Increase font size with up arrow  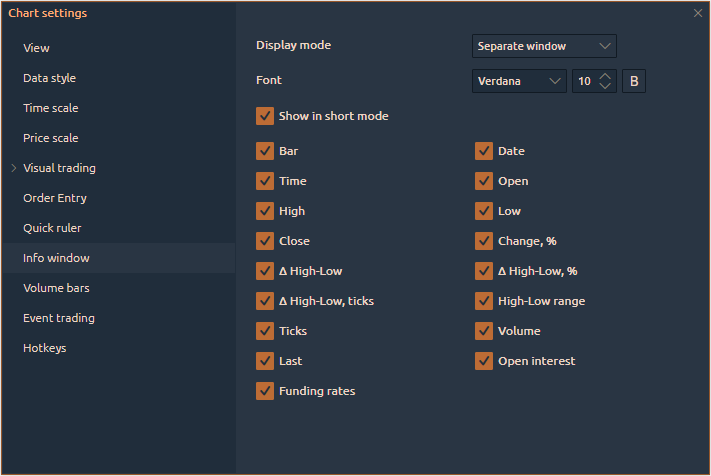pos(605,76)
